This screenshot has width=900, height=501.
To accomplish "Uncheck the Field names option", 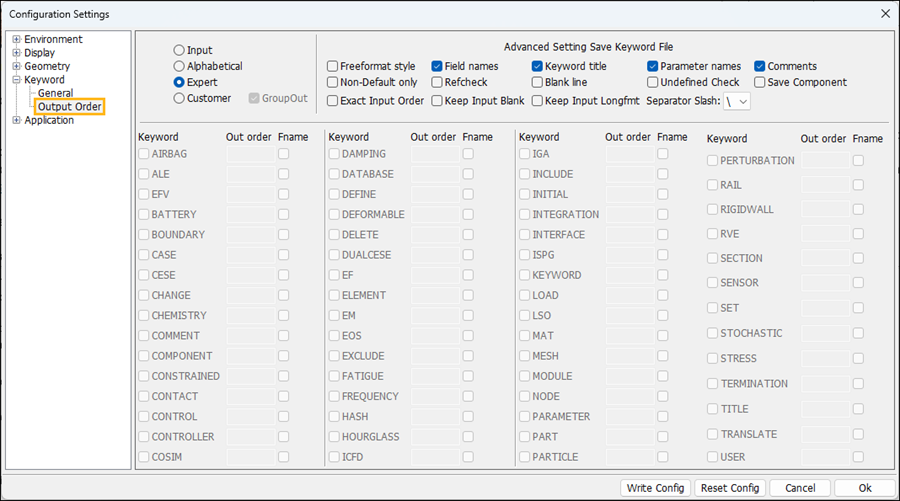I will [x=438, y=67].
